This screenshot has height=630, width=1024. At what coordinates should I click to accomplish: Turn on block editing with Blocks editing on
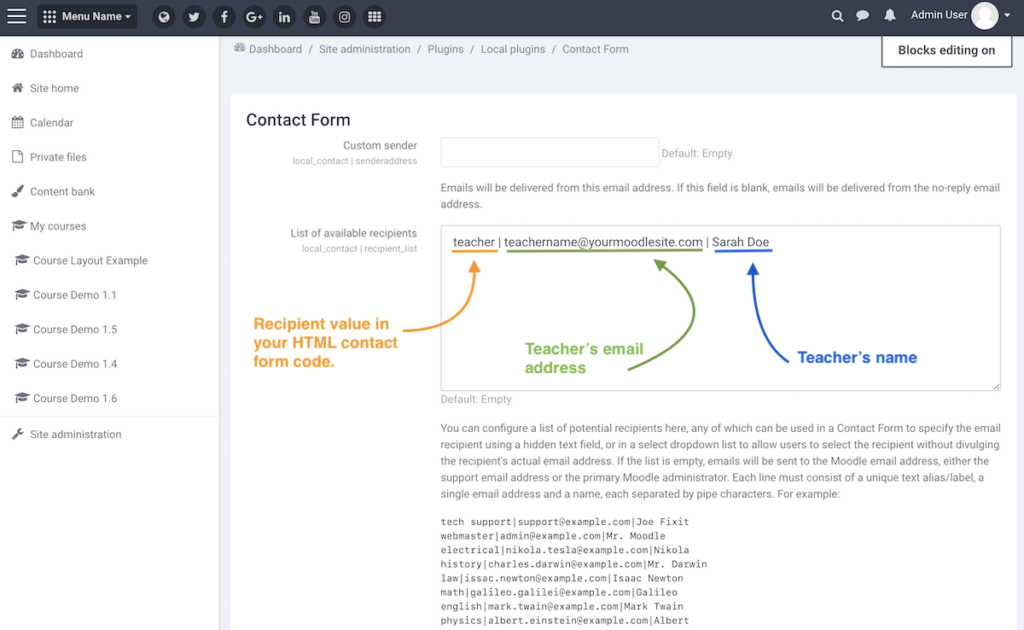coord(946,50)
